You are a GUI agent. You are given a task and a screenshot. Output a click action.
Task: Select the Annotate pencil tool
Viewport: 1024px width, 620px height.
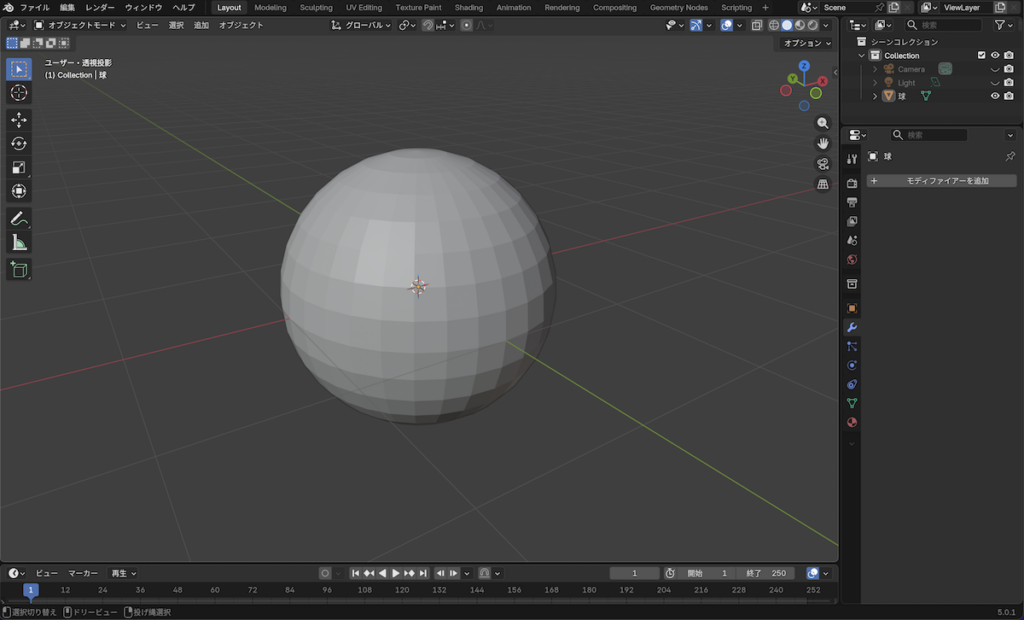pos(19,218)
